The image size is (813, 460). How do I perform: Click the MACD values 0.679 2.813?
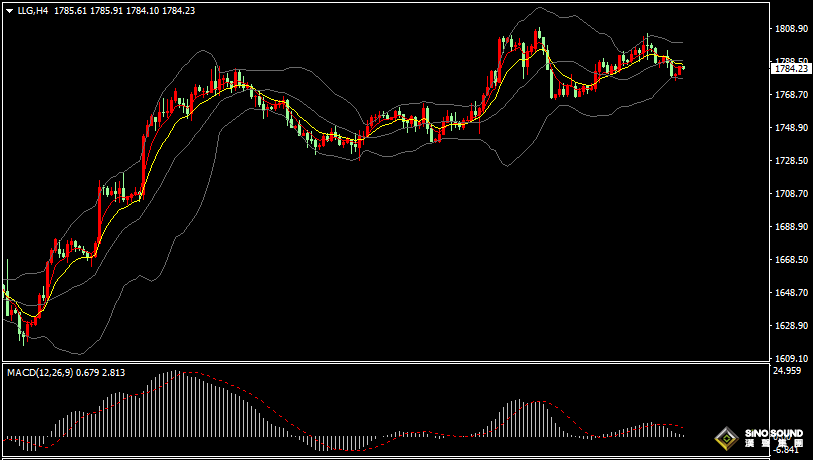[101, 372]
